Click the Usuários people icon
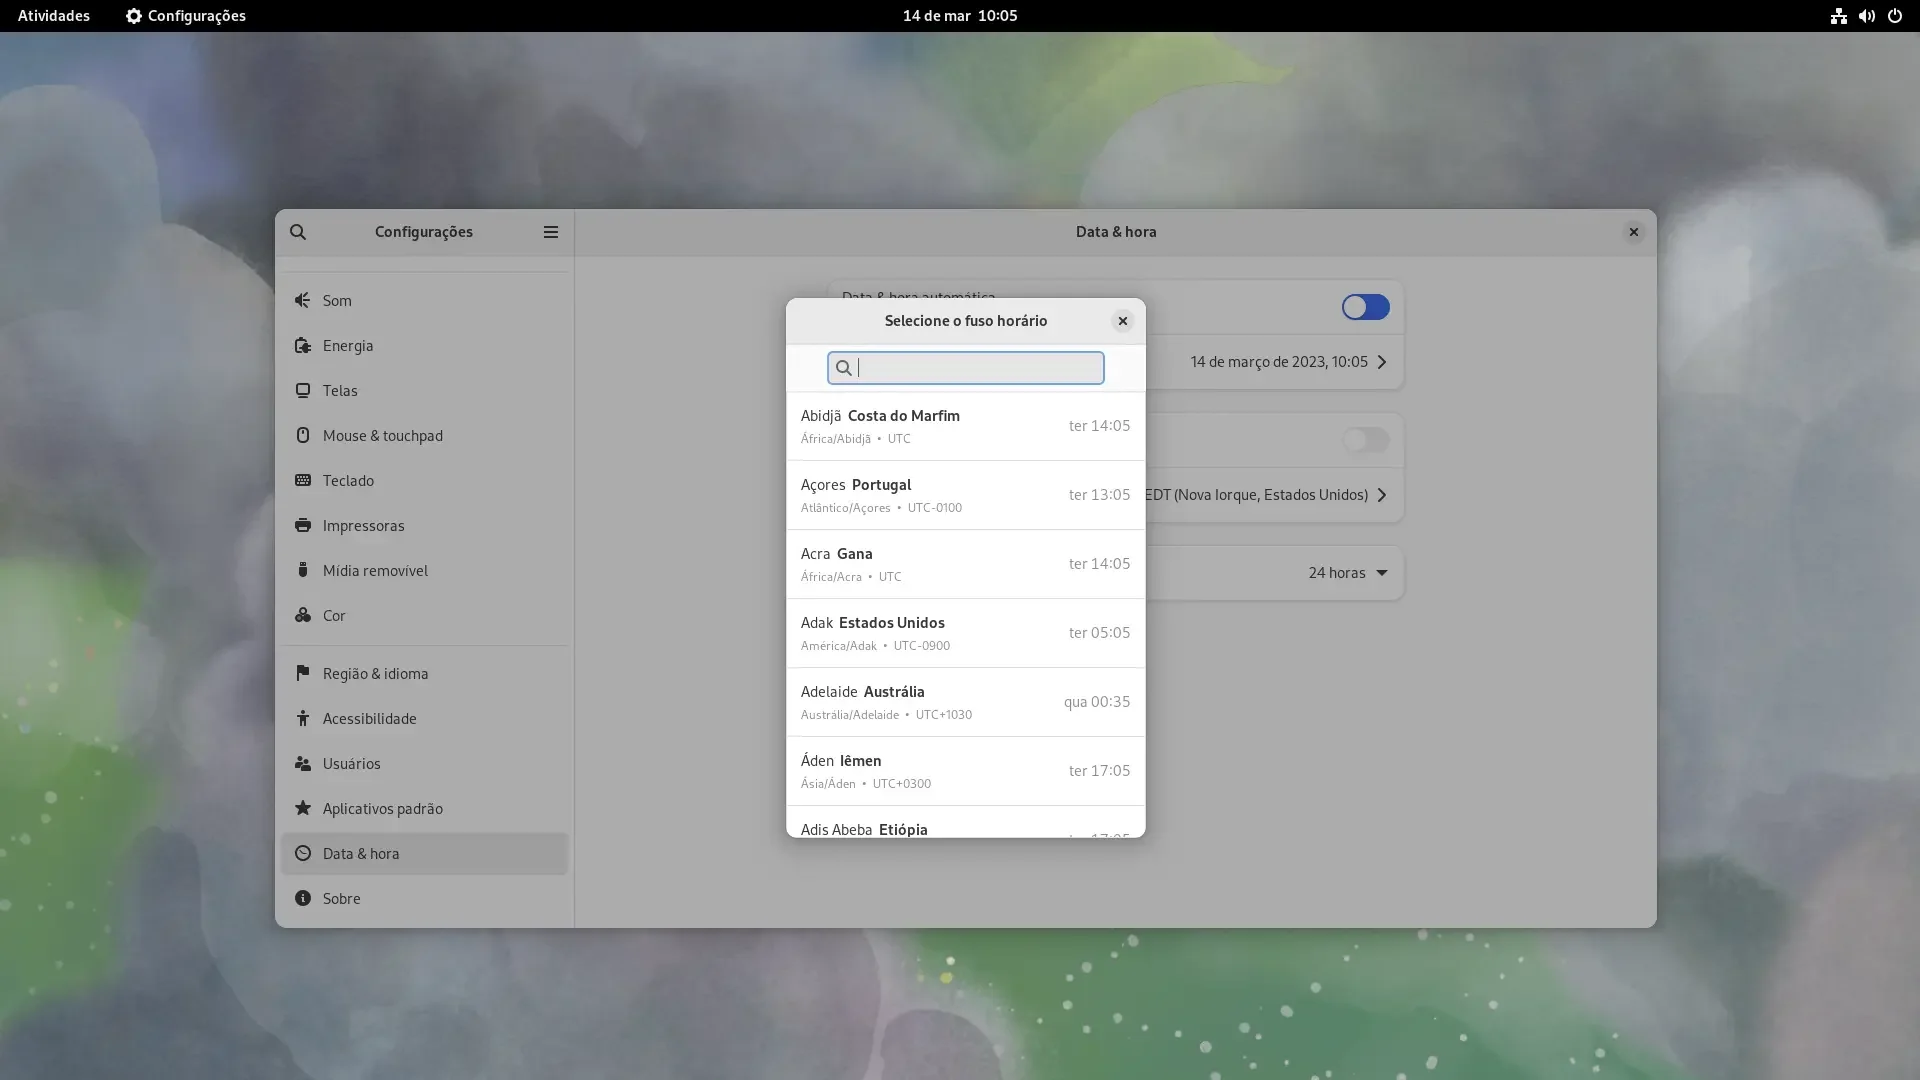 point(302,764)
